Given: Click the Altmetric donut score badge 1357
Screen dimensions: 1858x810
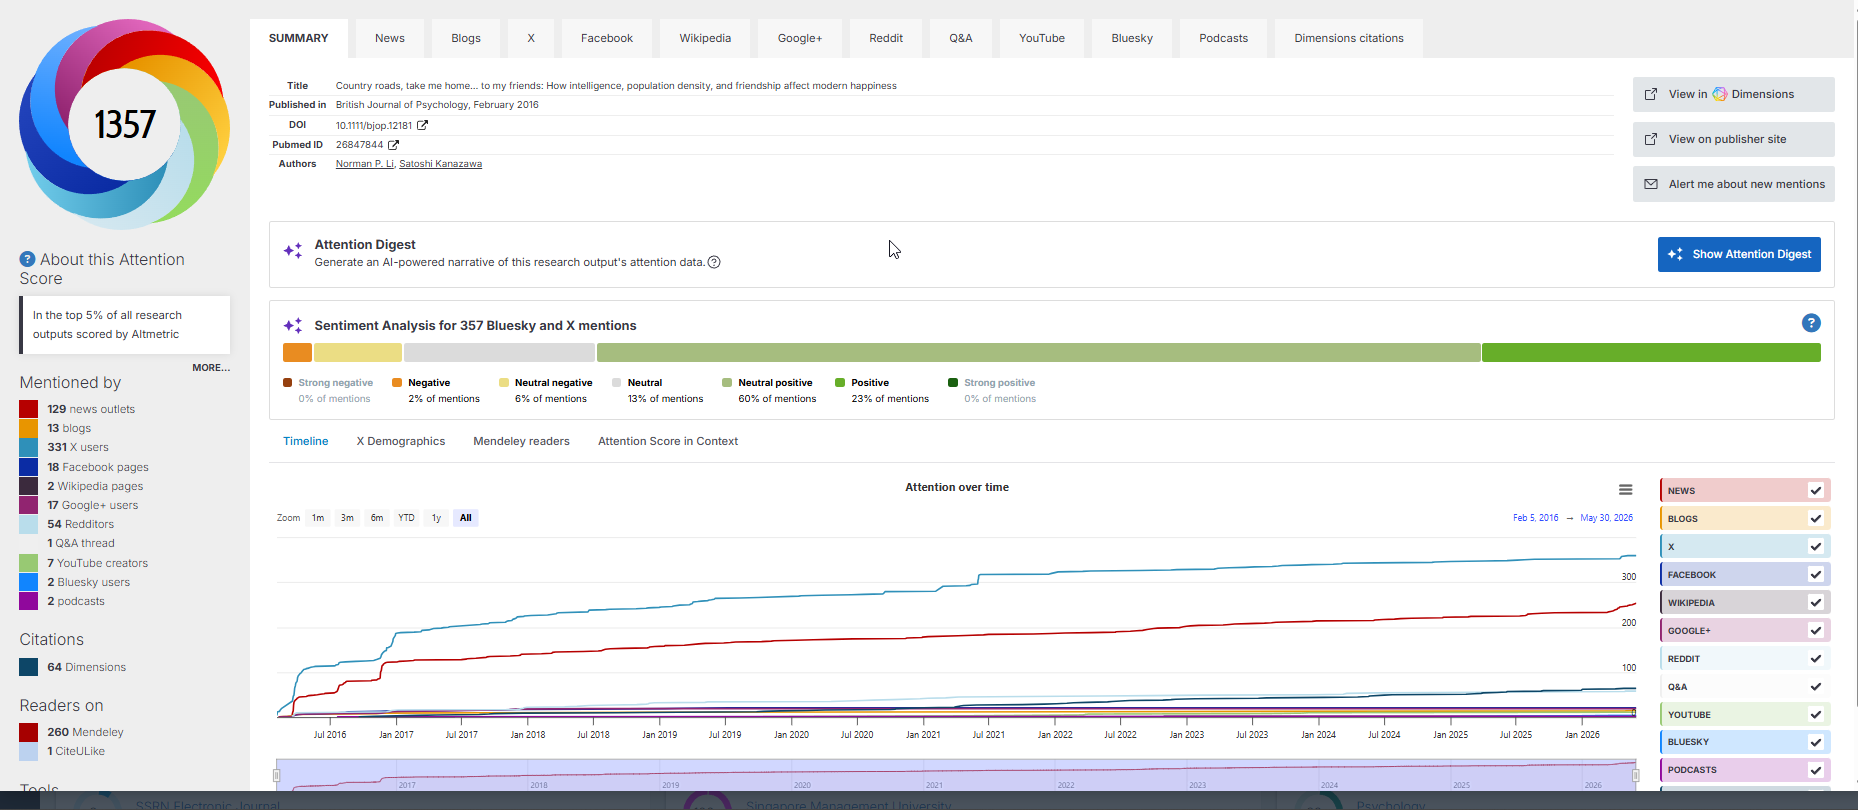Looking at the screenshot, I should coord(124,124).
